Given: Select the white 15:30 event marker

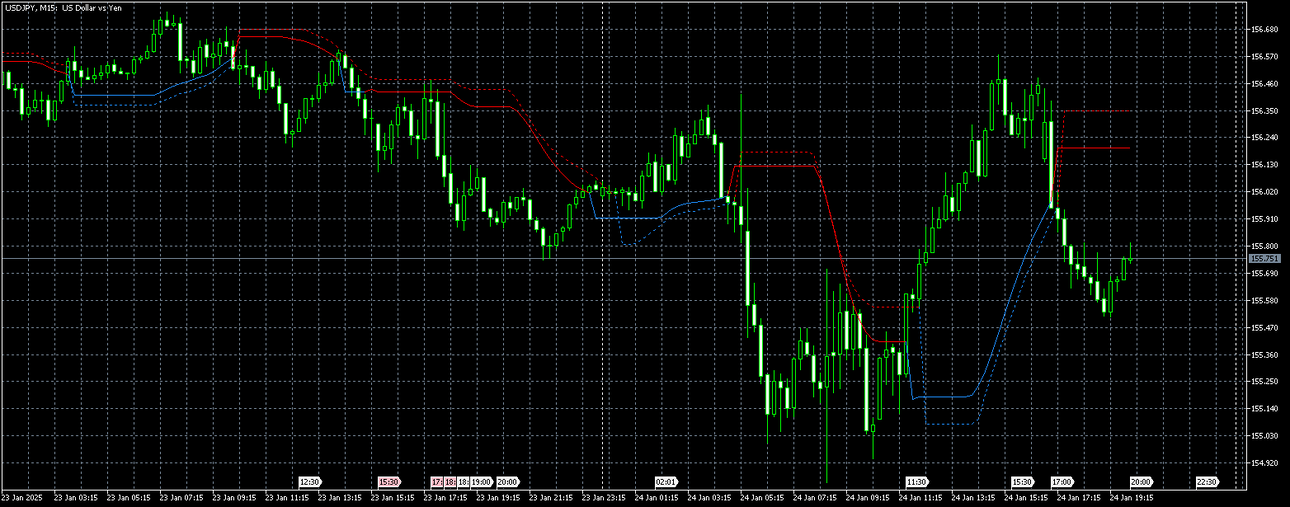Looking at the screenshot, I should 1022,481.
